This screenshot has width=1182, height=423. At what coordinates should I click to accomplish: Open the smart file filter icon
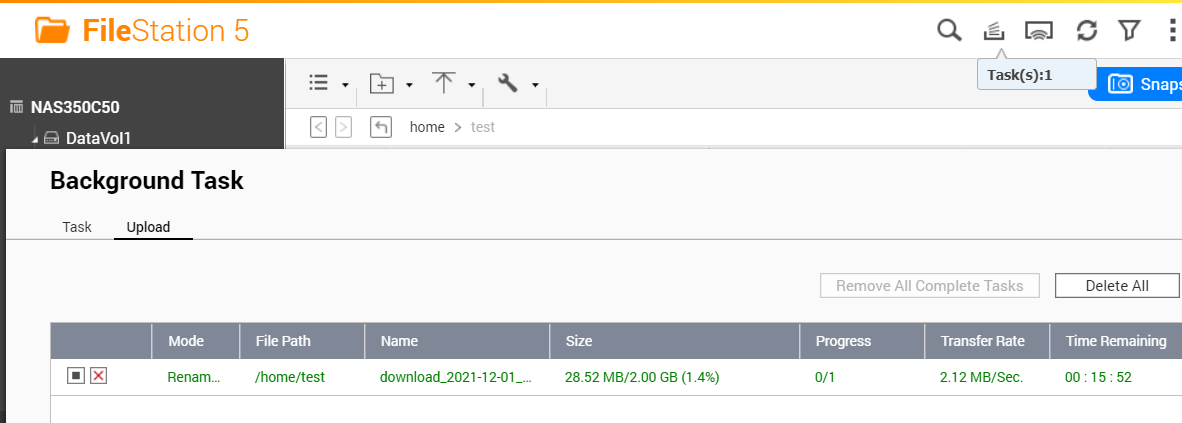coord(1128,31)
